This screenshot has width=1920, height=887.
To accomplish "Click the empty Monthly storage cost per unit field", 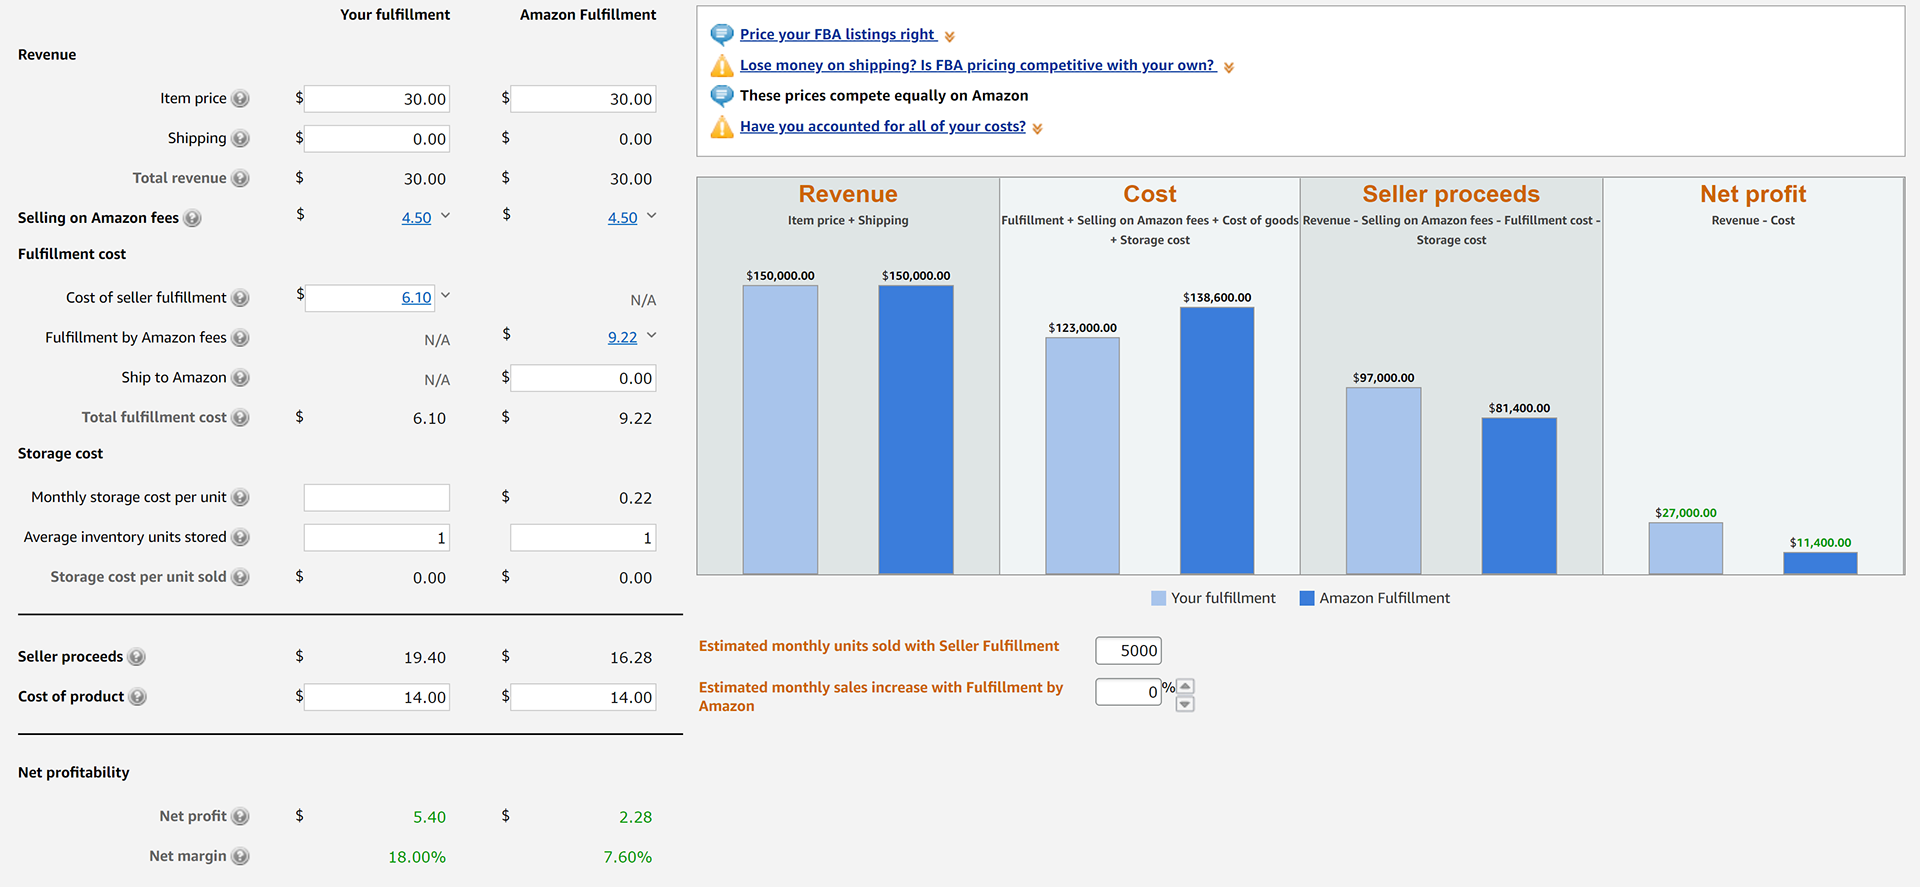I will point(377,498).
